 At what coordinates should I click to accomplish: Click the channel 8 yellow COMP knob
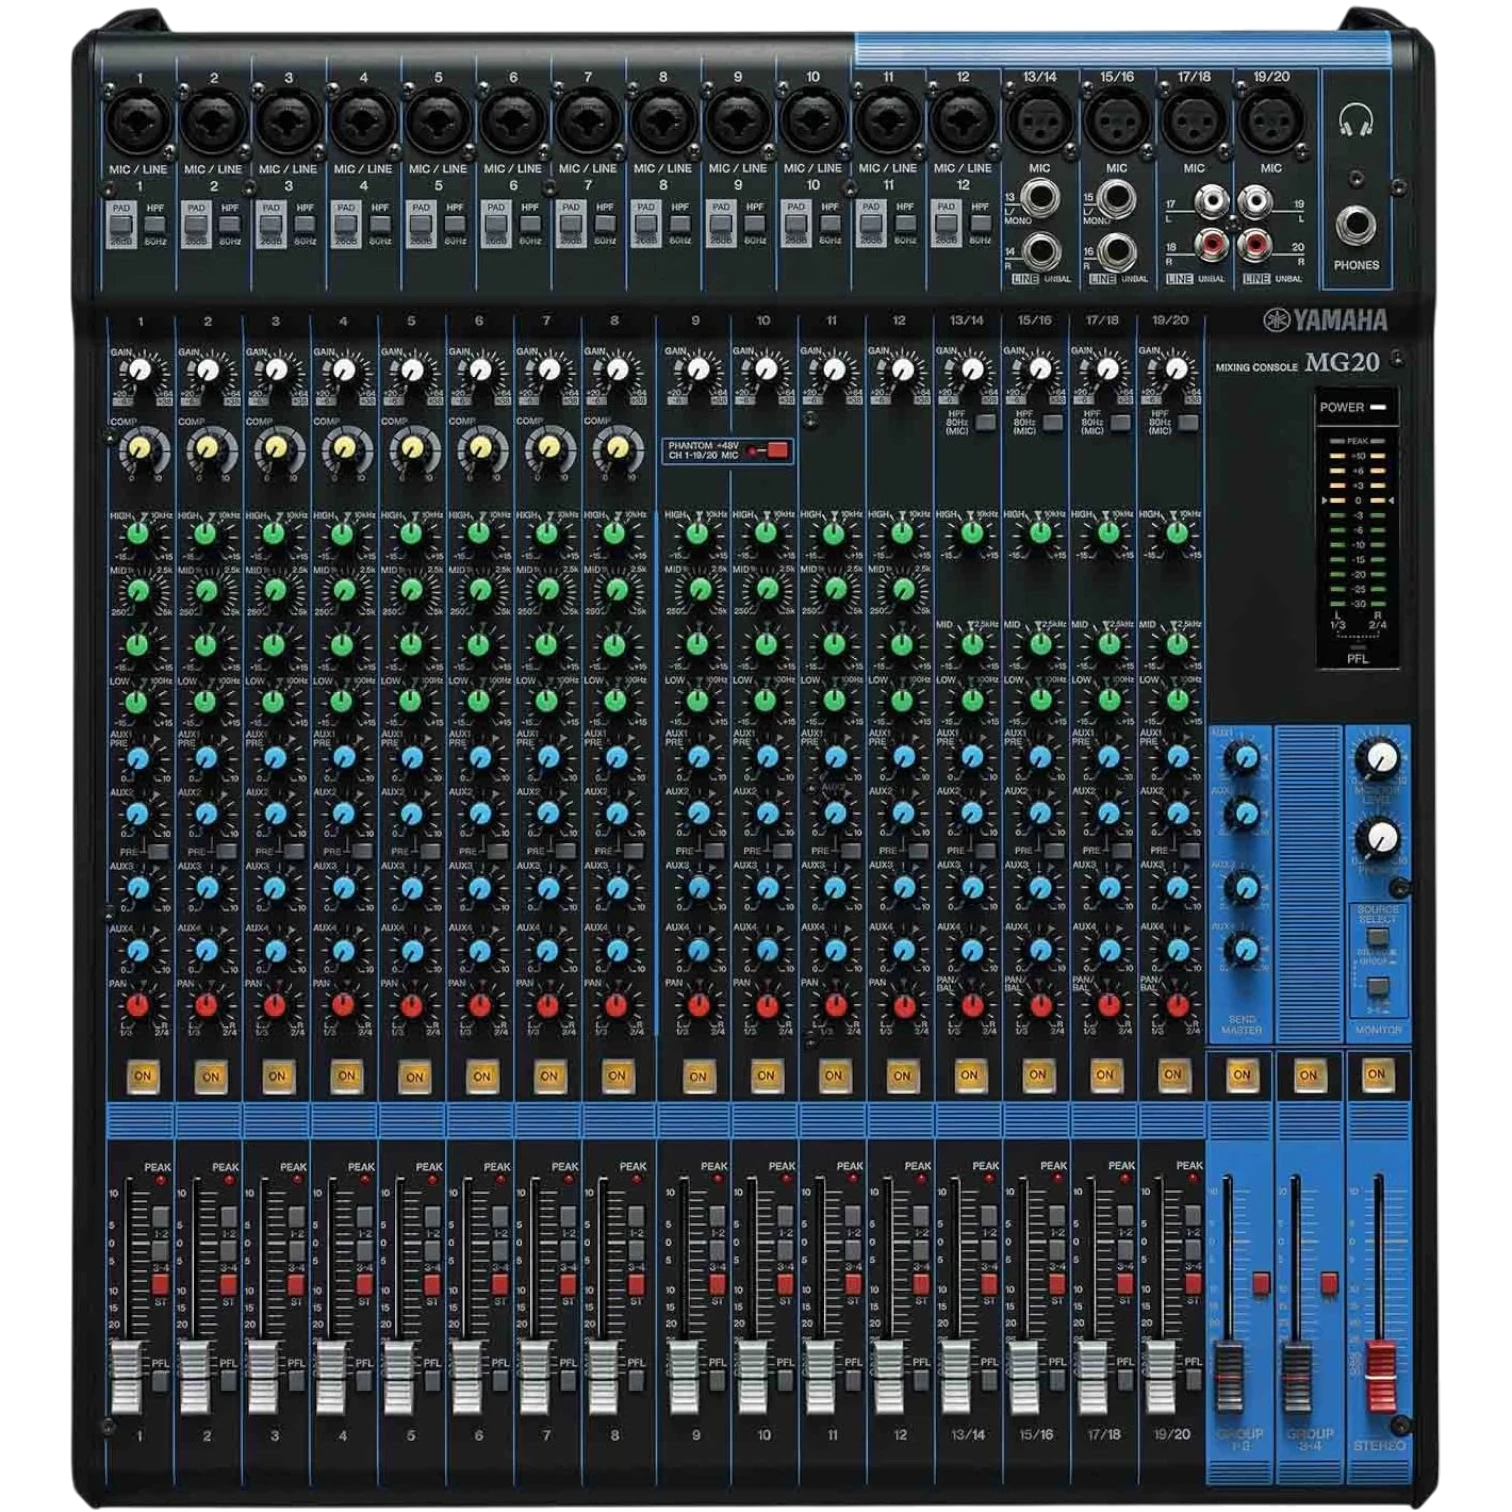(x=615, y=448)
